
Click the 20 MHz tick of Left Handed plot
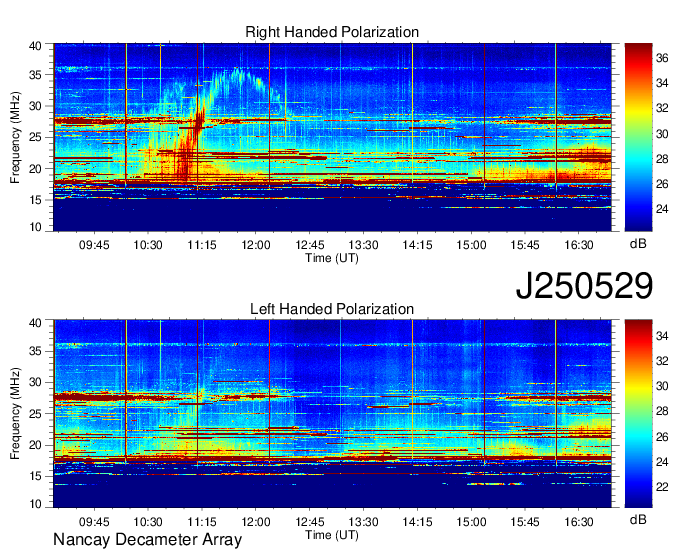point(35,445)
